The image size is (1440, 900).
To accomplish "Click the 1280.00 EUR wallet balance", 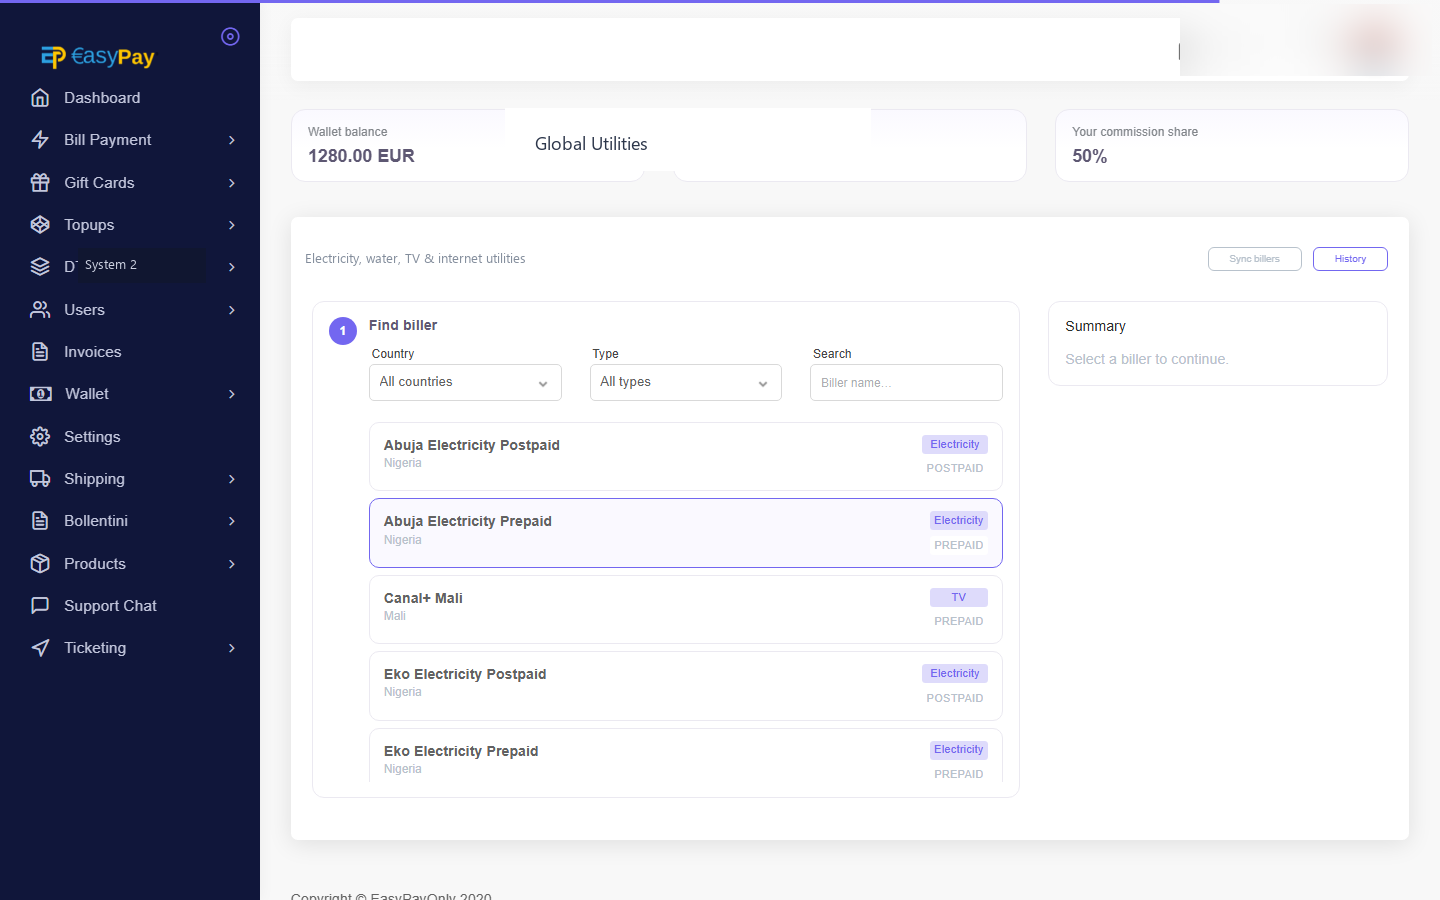I will [361, 156].
